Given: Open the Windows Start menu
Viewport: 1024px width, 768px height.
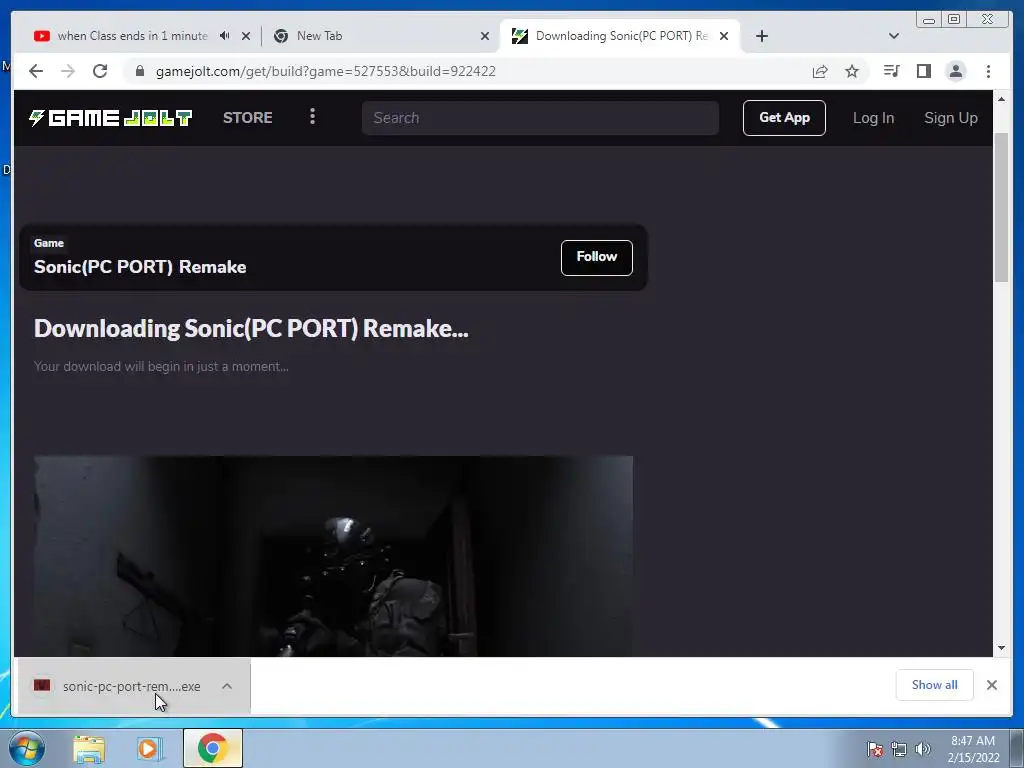Looking at the screenshot, I should (27, 748).
